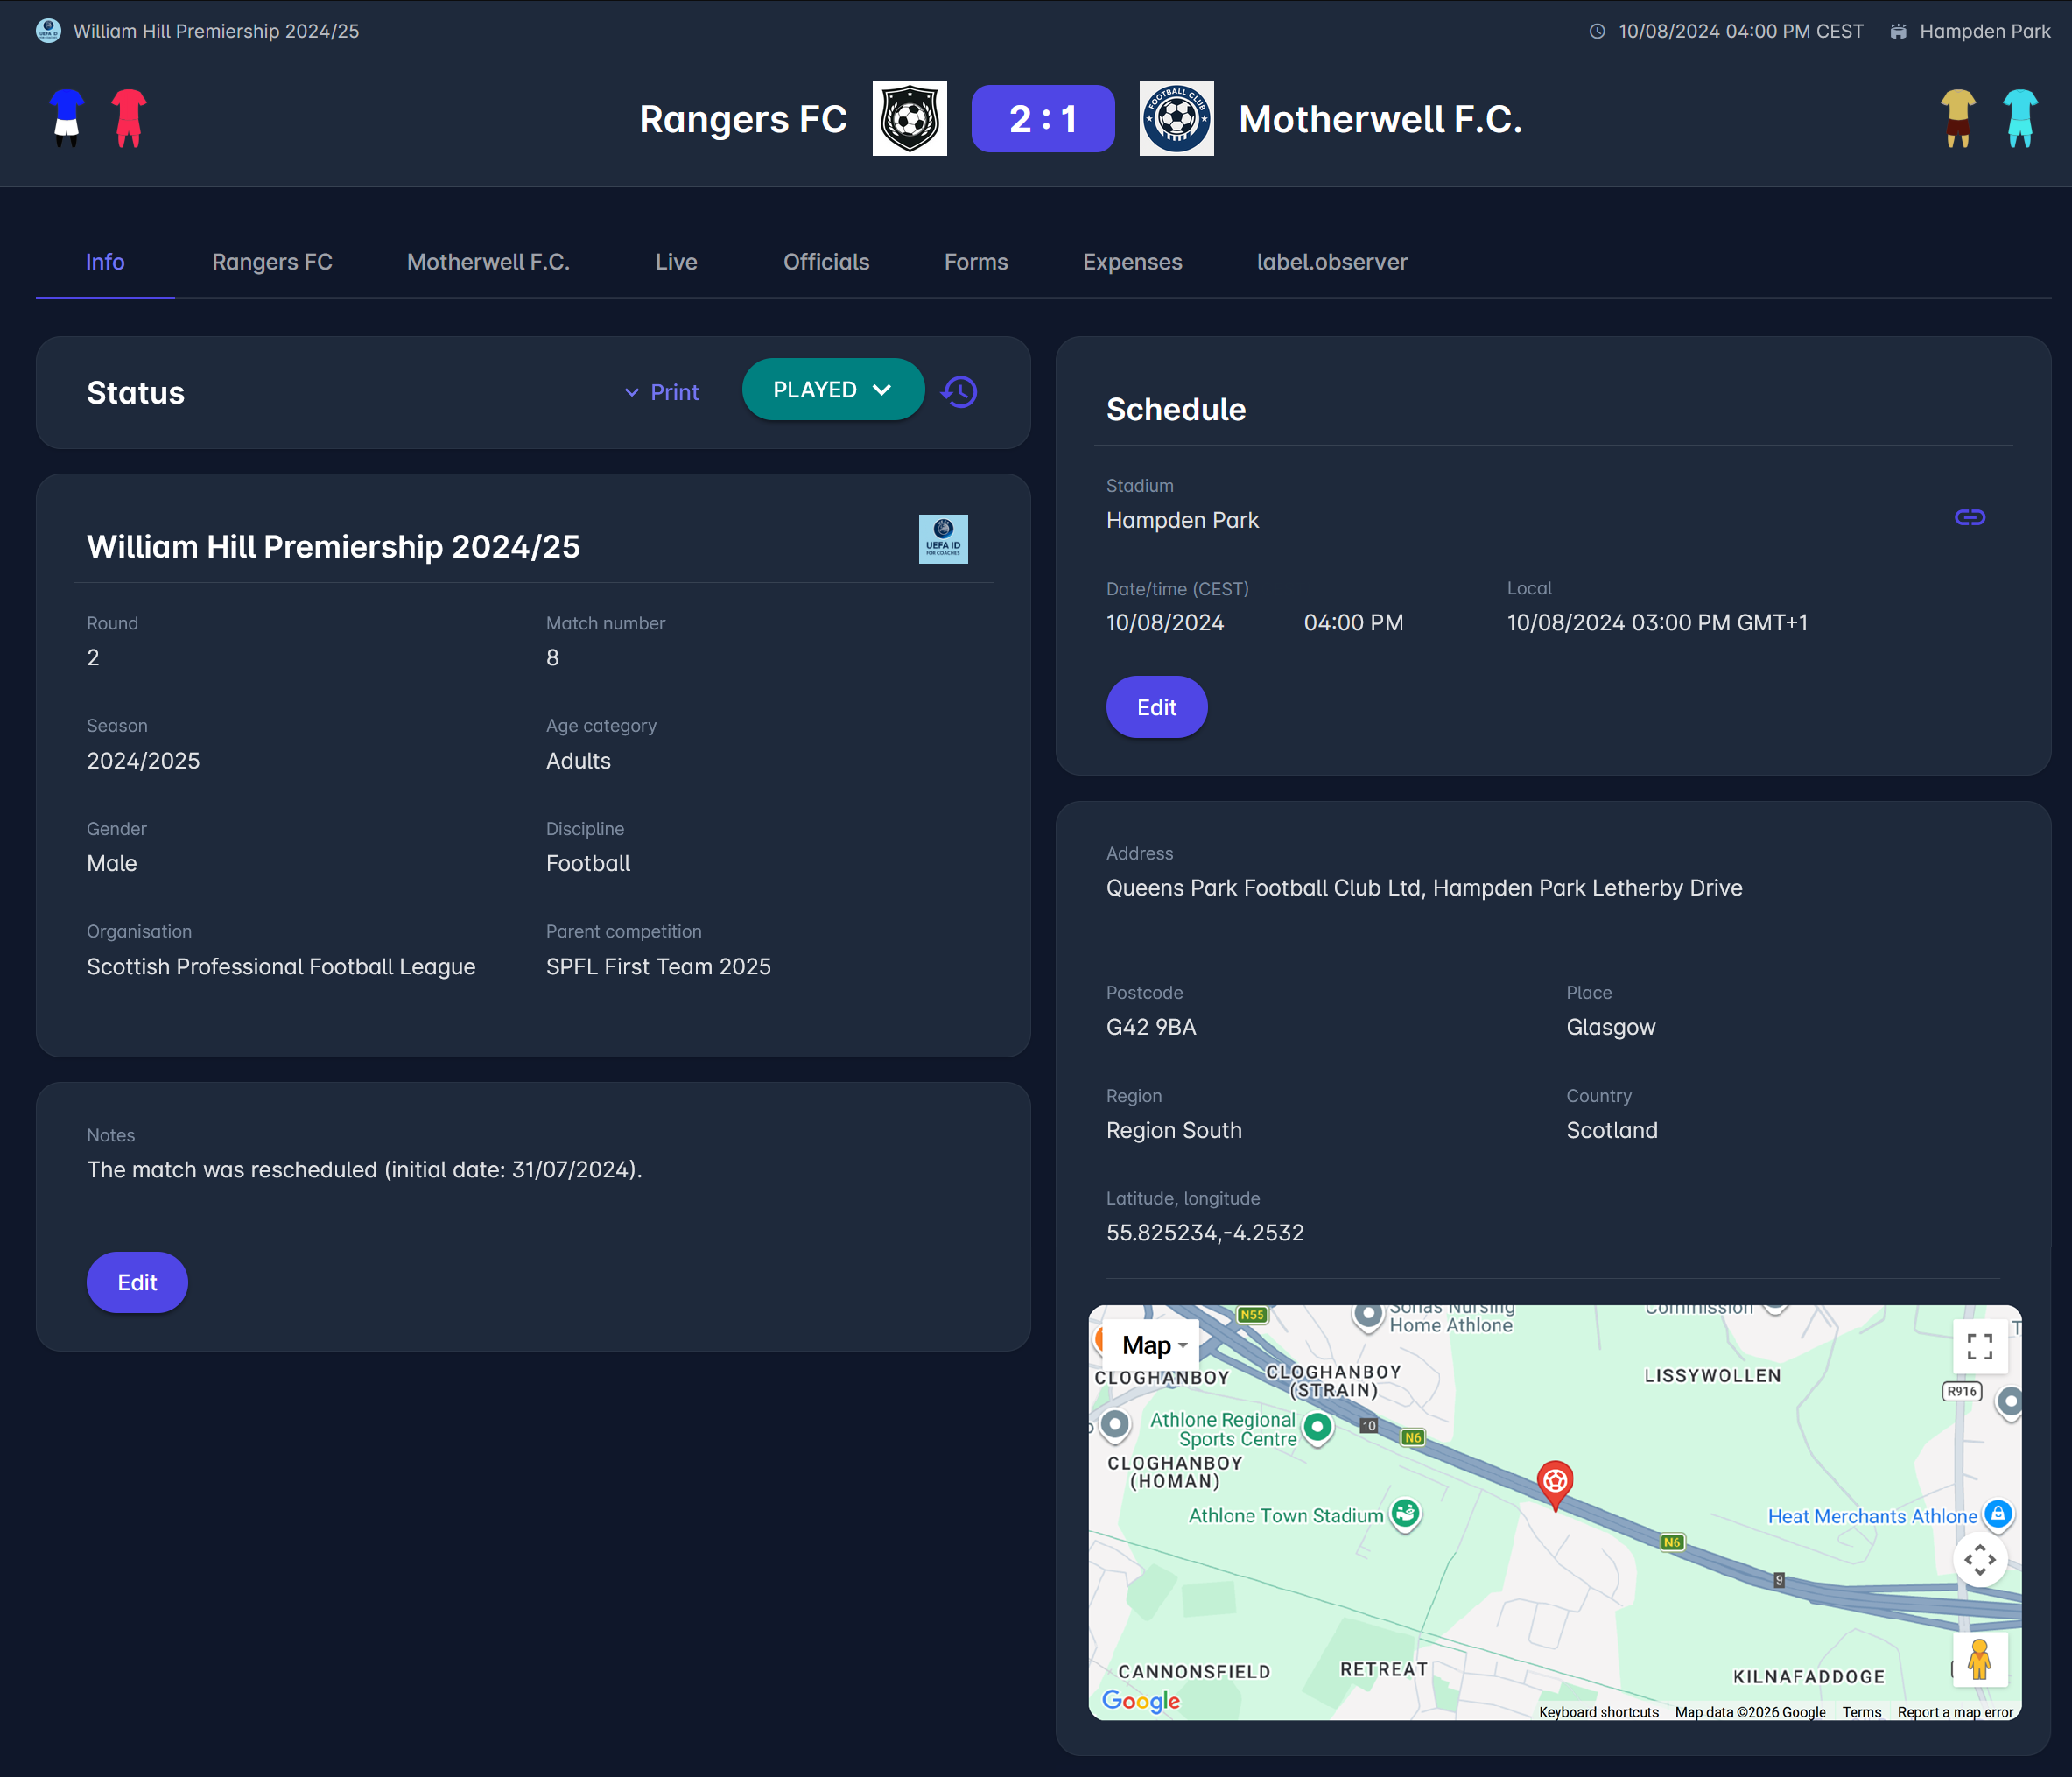Click the stadium link icon next to Hampden Park
Viewport: 2072px width, 1777px height.
pyautogui.click(x=1969, y=517)
